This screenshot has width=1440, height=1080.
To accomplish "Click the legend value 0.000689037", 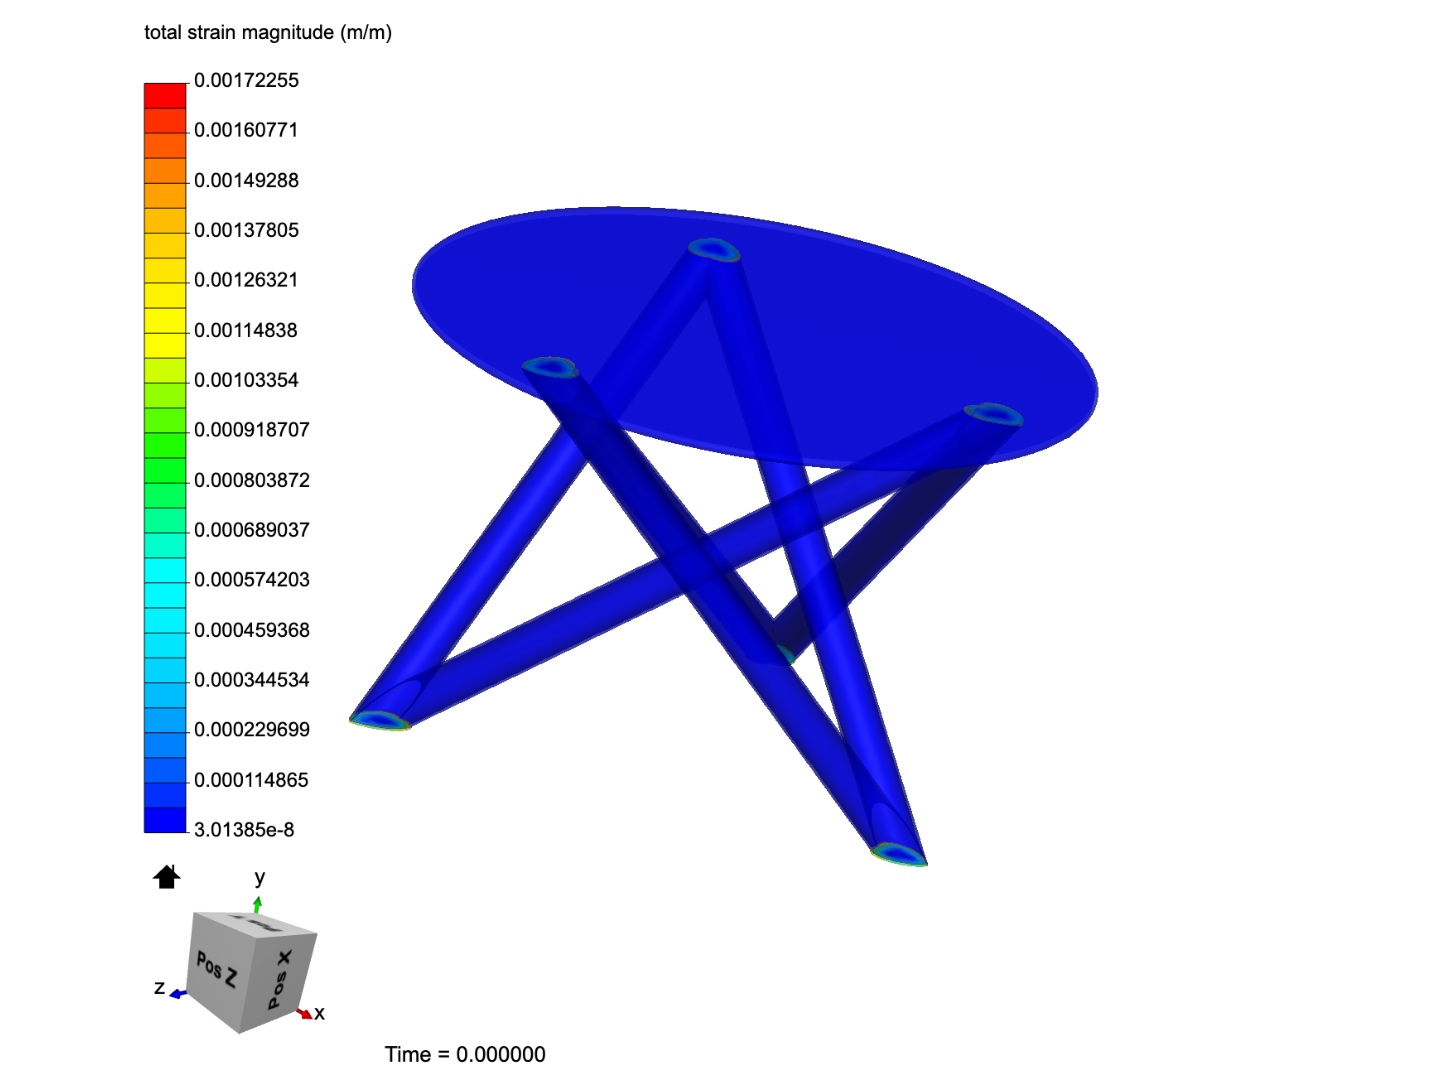I will [252, 530].
